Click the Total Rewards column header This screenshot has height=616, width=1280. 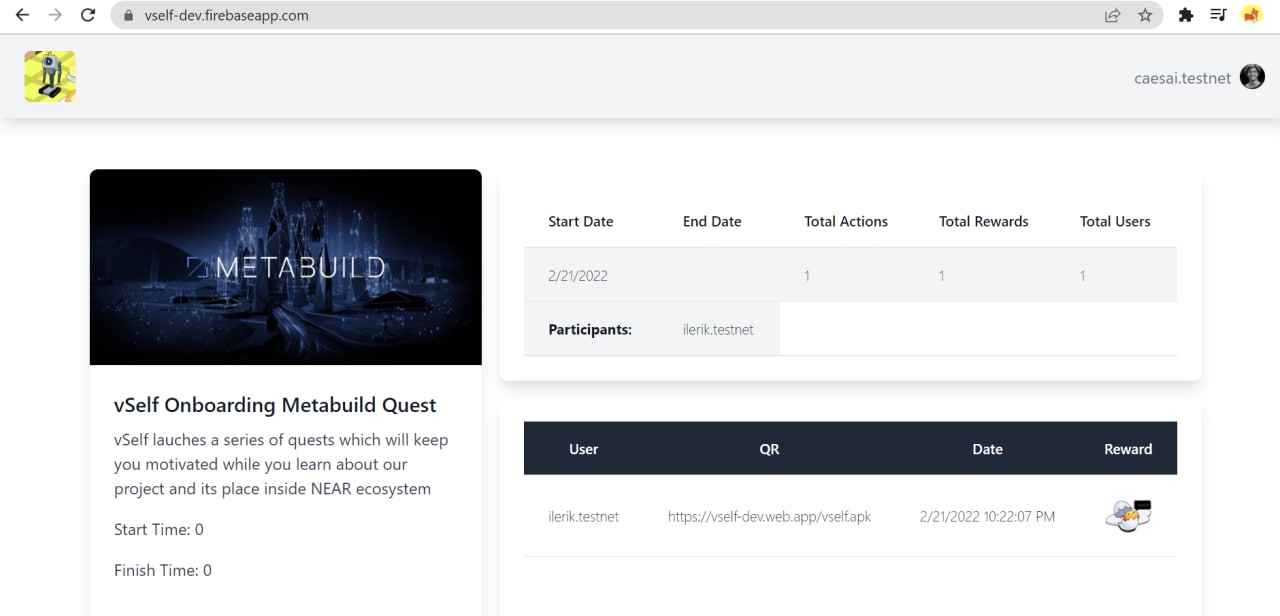pos(984,221)
